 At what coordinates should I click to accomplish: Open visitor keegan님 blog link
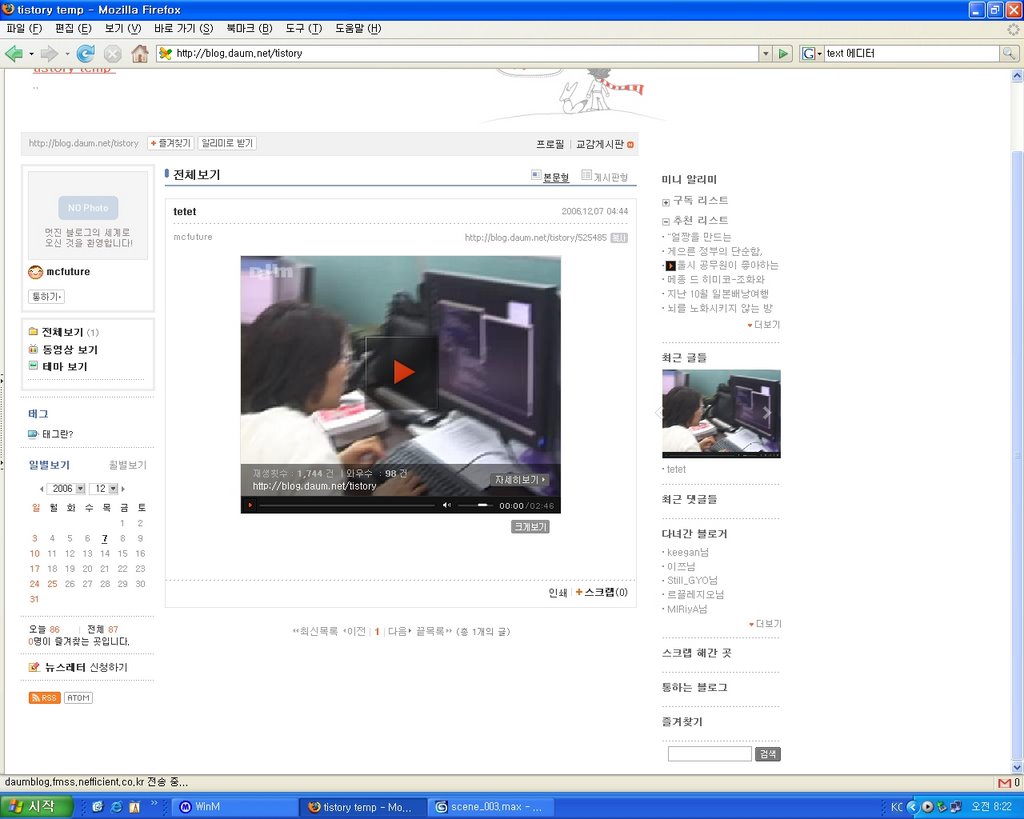click(x=688, y=553)
